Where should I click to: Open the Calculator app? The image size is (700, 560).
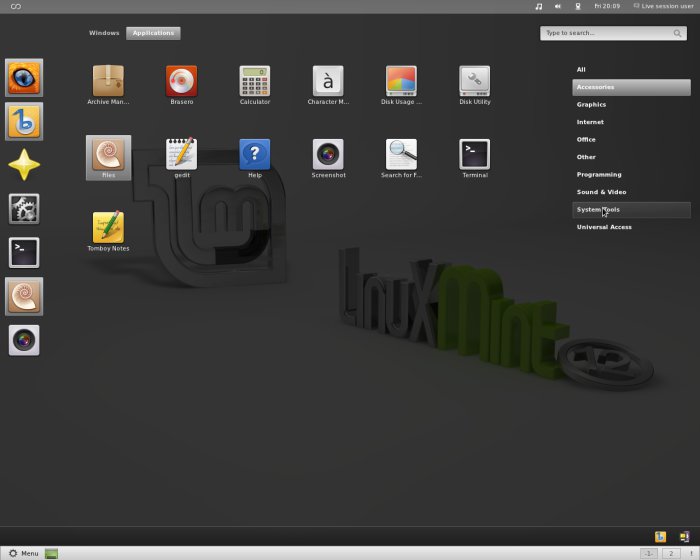[x=254, y=85]
